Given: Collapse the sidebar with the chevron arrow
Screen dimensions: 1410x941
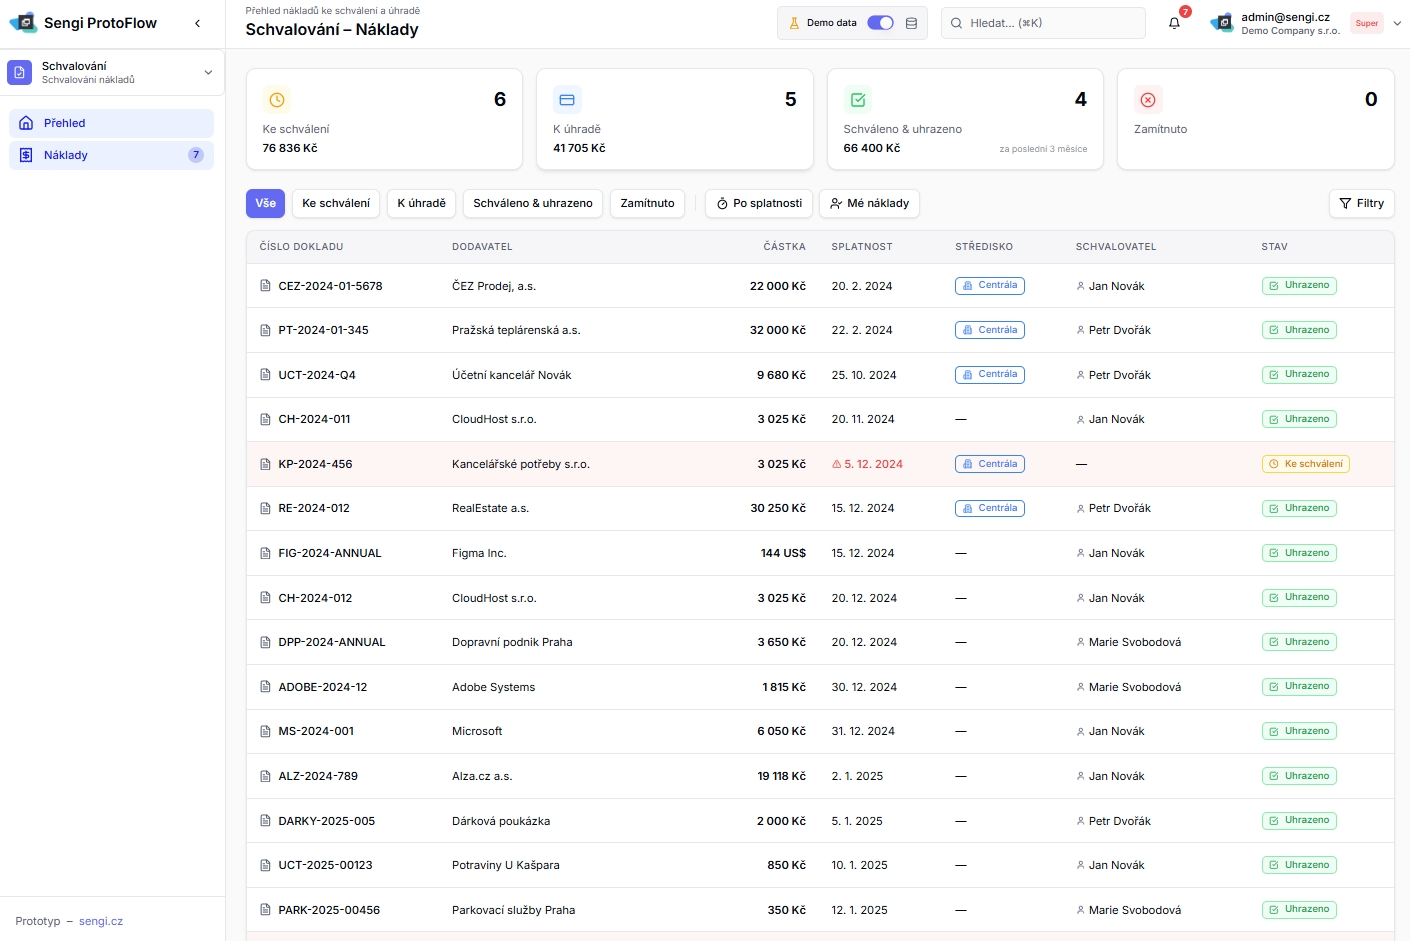Looking at the screenshot, I should coord(197,23).
